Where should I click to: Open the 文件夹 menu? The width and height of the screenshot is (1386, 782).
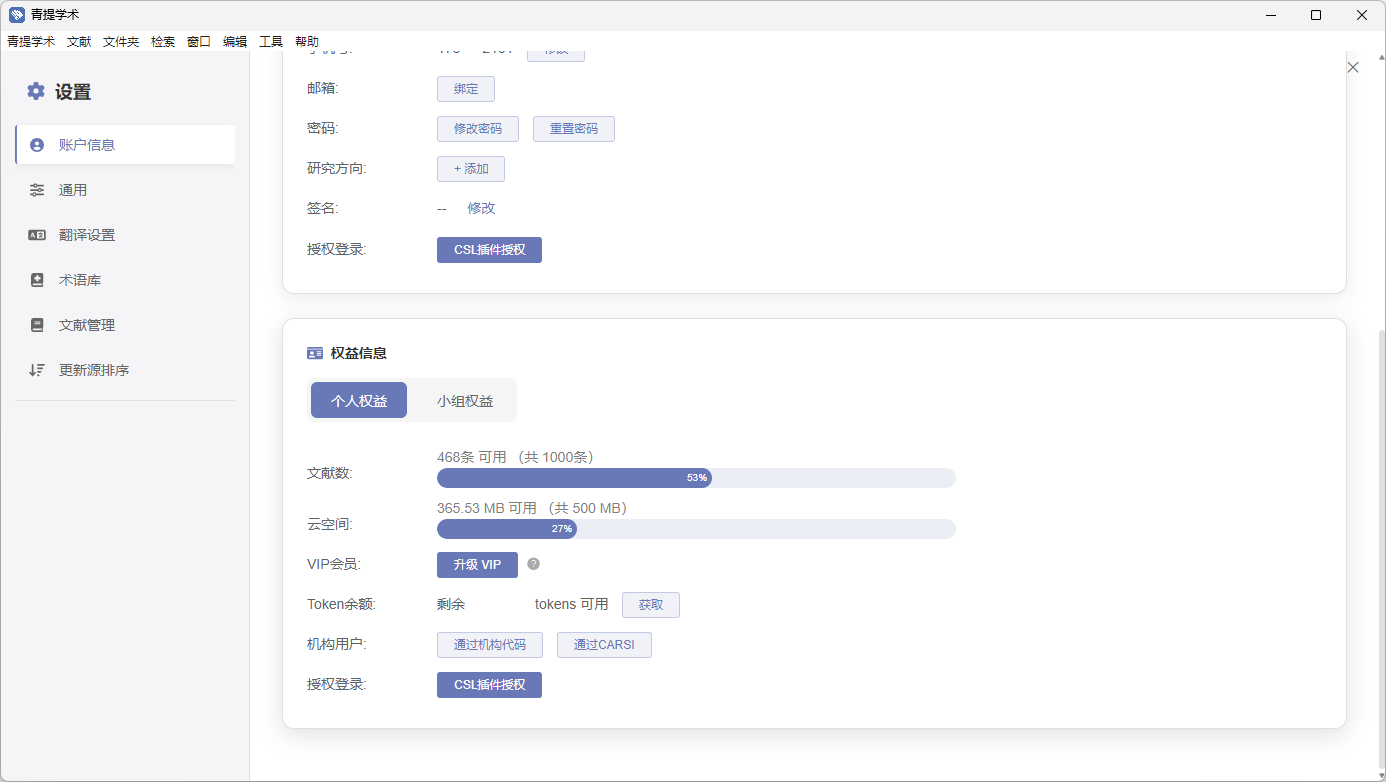click(x=121, y=41)
